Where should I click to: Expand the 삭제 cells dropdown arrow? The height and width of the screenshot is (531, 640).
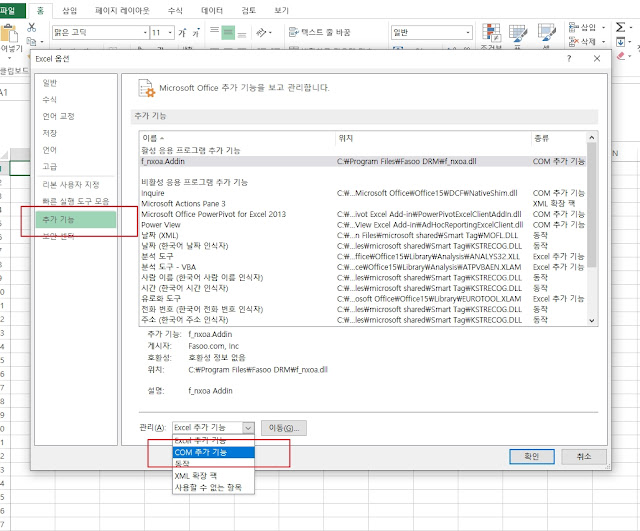point(603,41)
